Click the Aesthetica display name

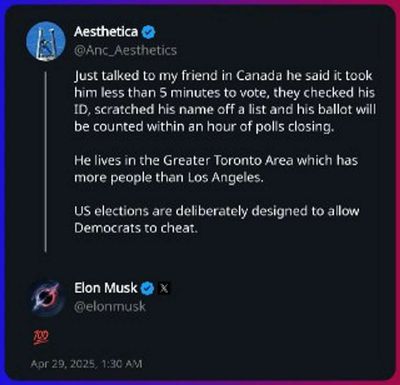coord(106,32)
